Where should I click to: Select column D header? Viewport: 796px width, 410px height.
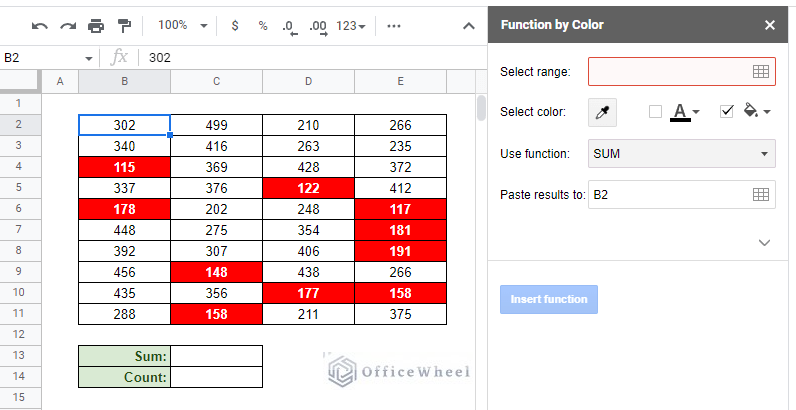(x=308, y=81)
